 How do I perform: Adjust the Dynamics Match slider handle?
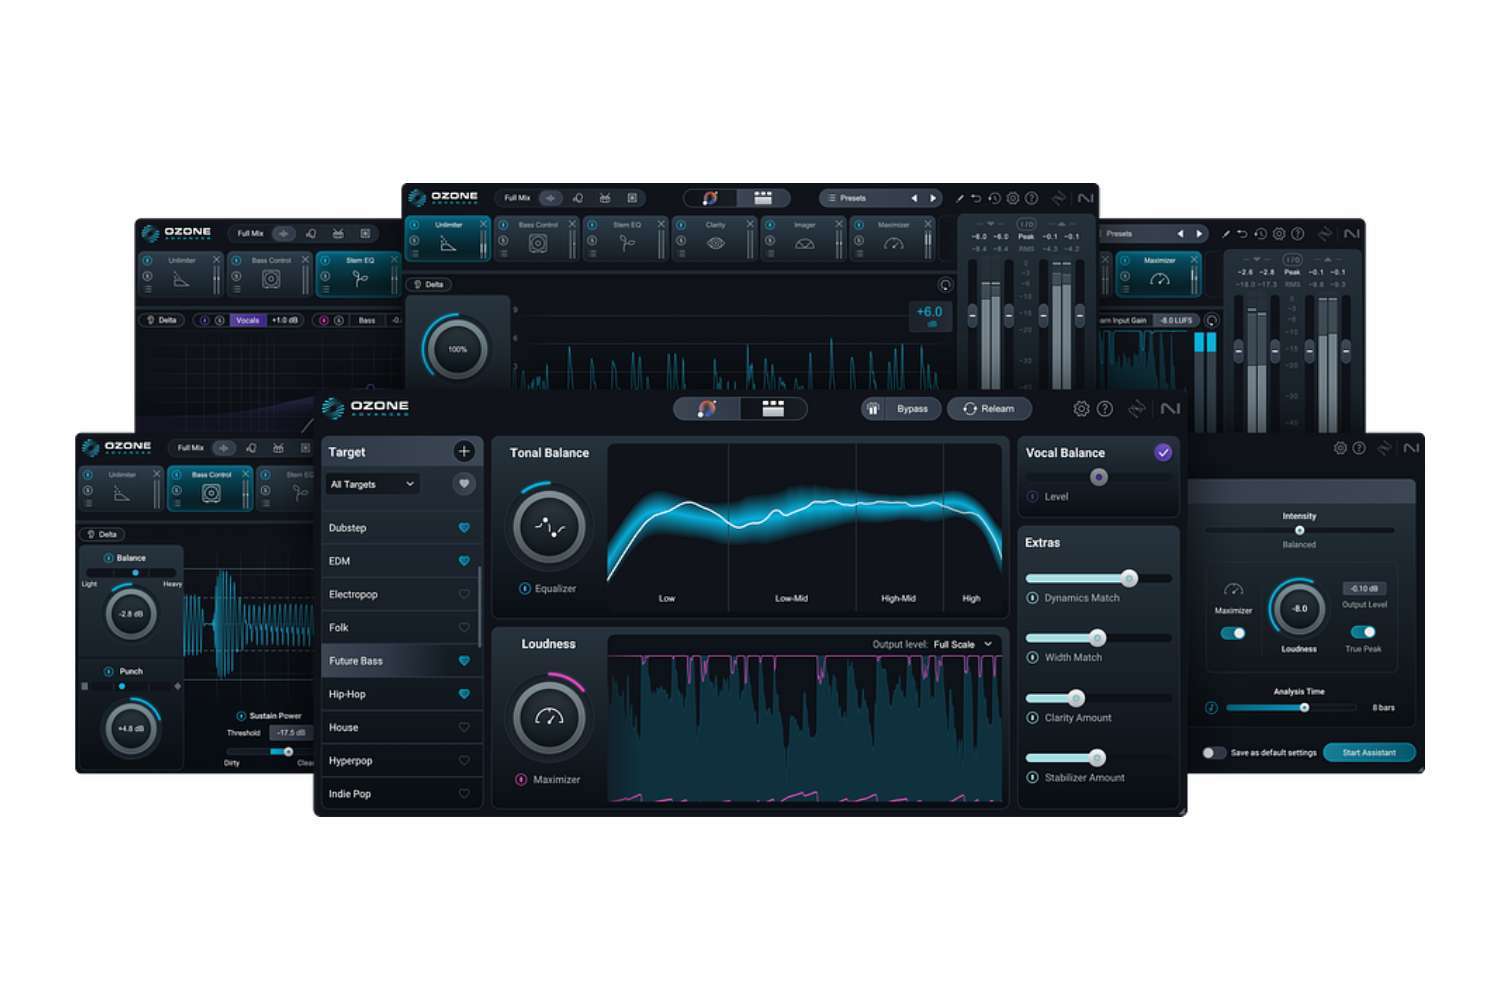(1129, 578)
